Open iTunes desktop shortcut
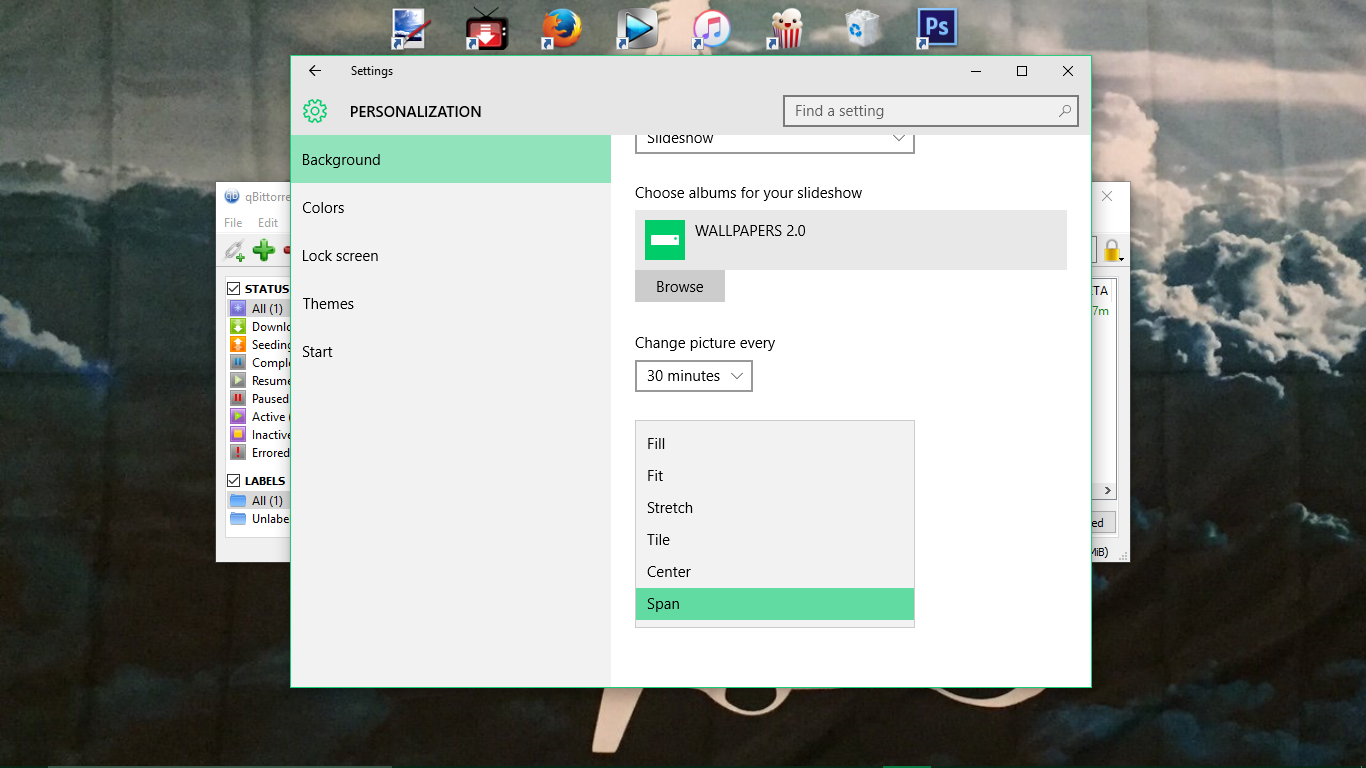Screen dimensions: 1366x768 click(x=711, y=28)
